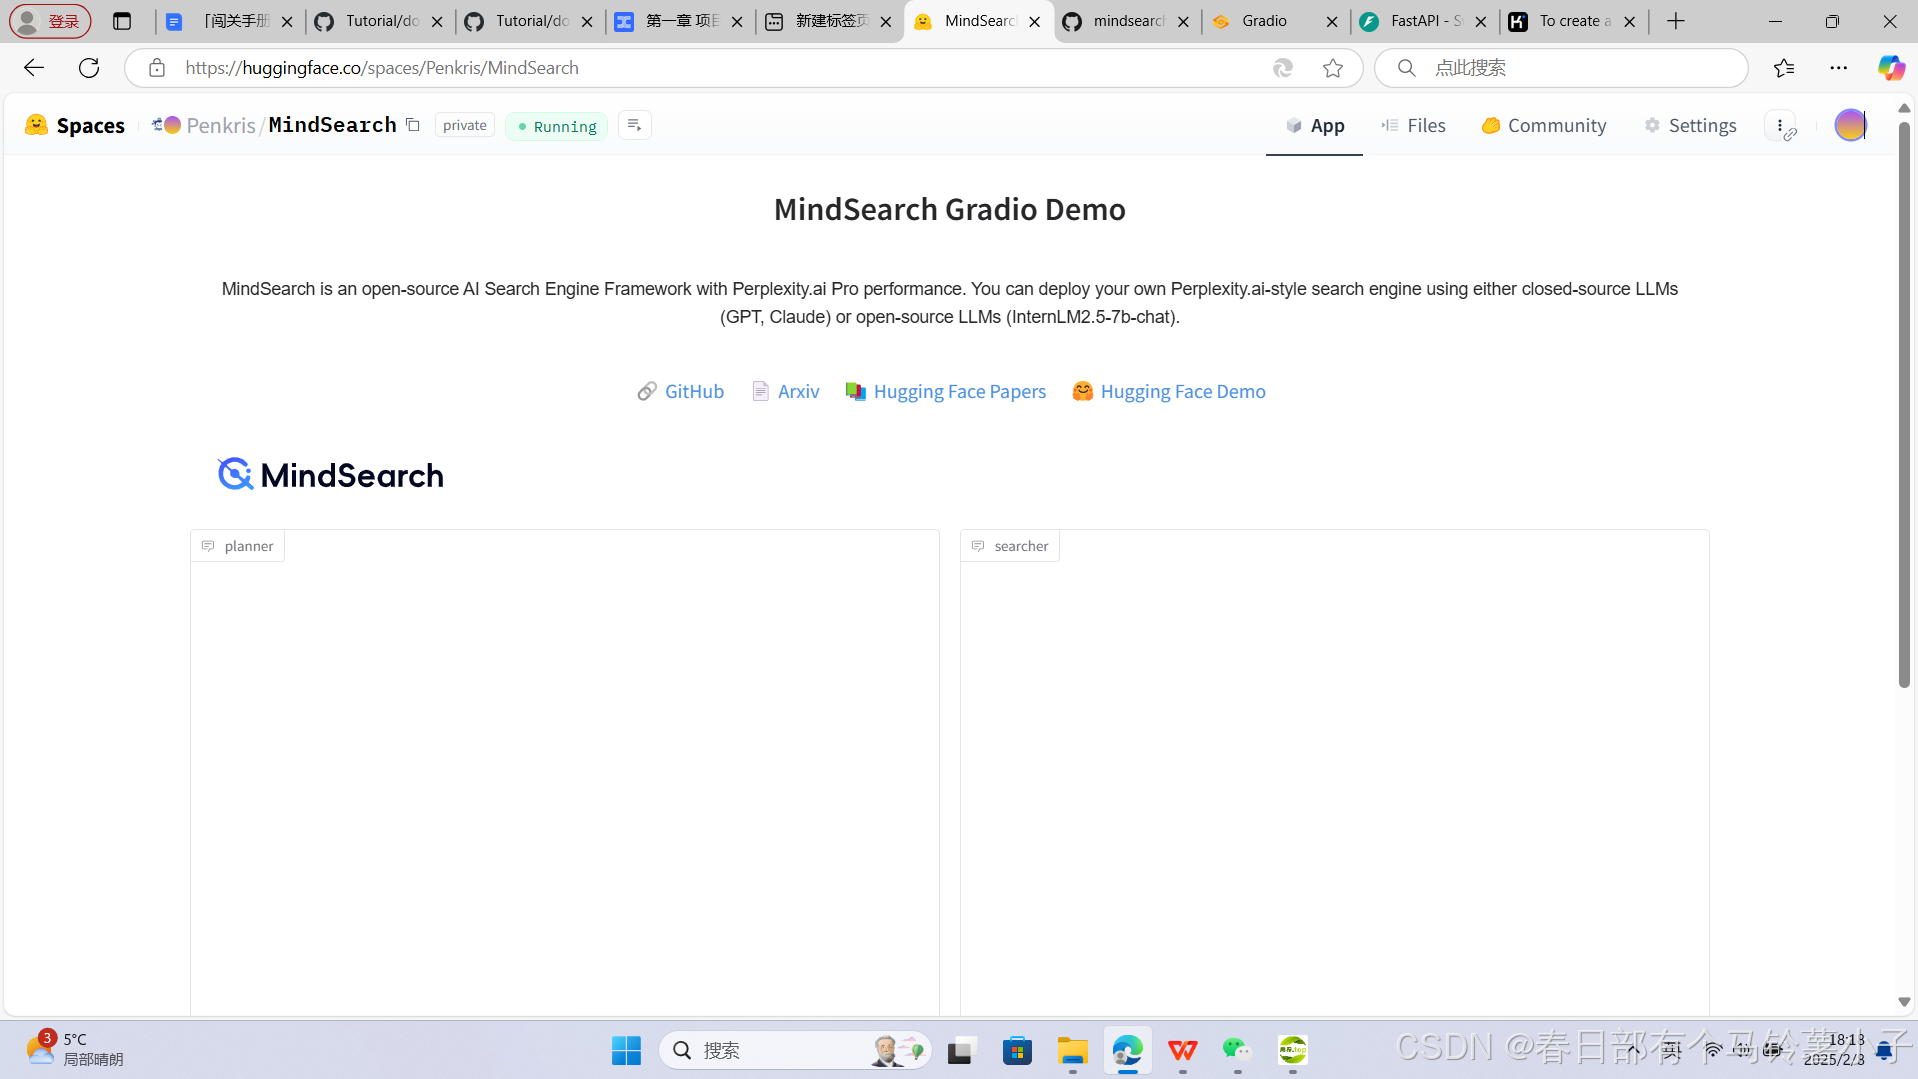Click the searcher chat bubble icon
Image resolution: width=1918 pixels, height=1079 pixels.
point(978,545)
